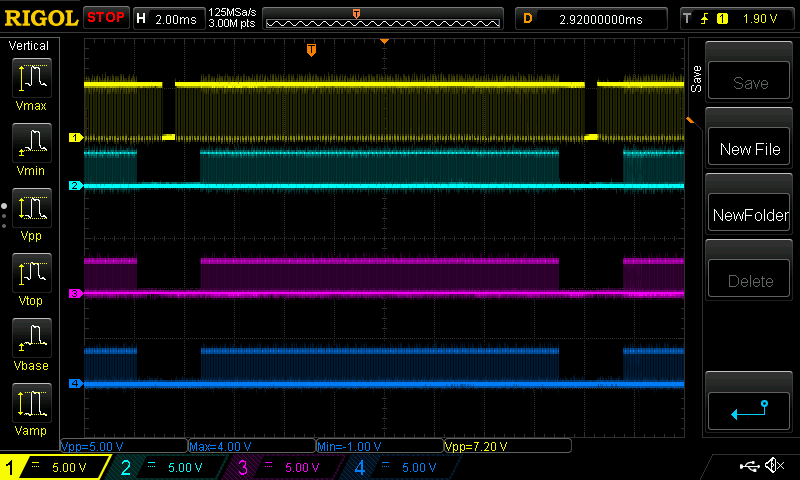
Task: Click the Min=-1.00 V measurement readout
Action: pos(380,446)
